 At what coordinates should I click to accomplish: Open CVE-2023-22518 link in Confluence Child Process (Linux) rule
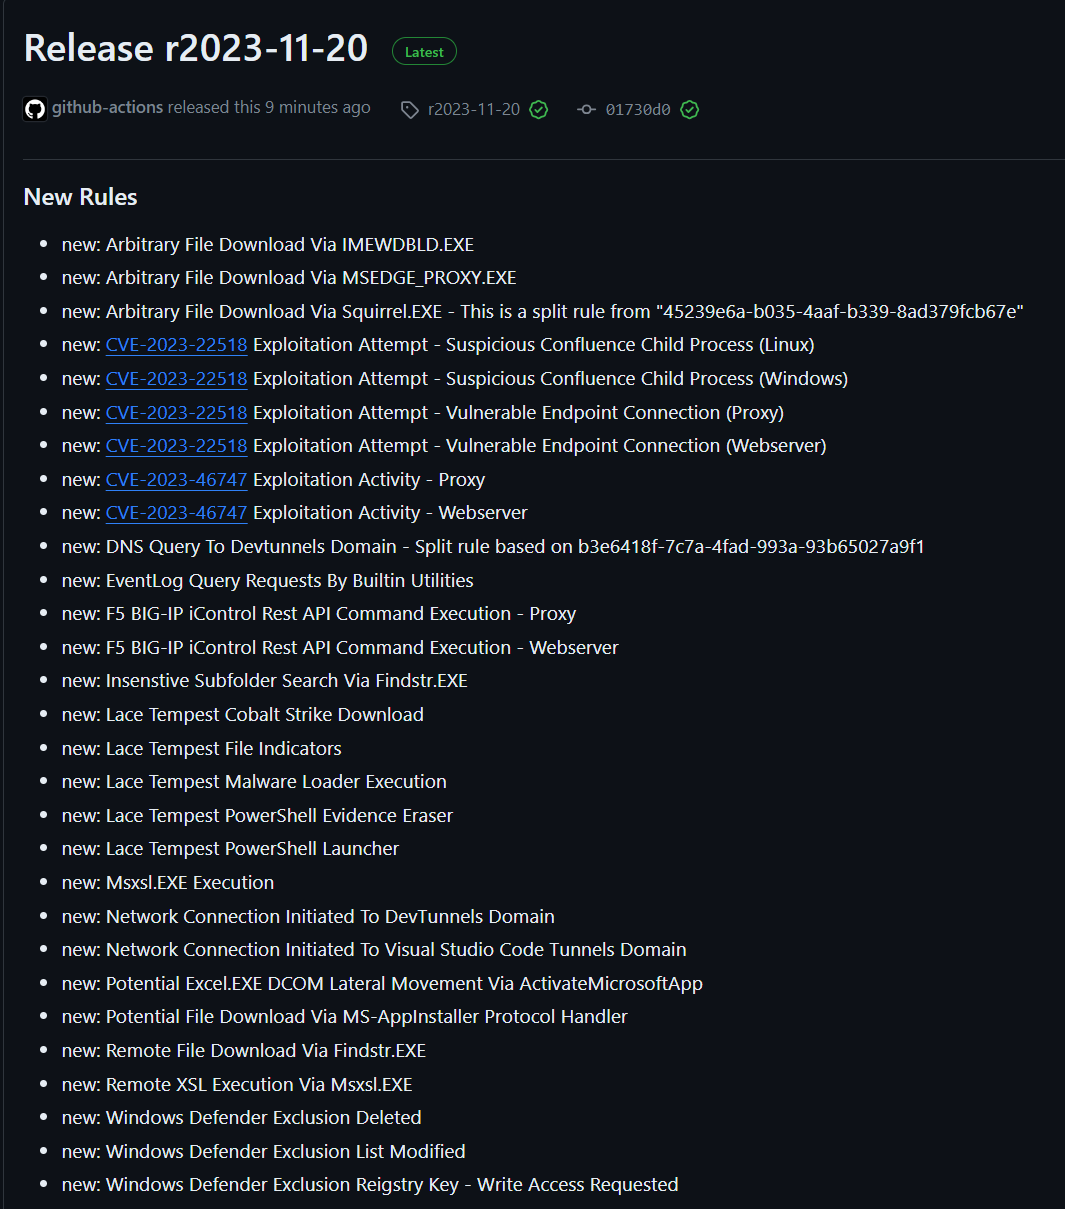(x=176, y=345)
